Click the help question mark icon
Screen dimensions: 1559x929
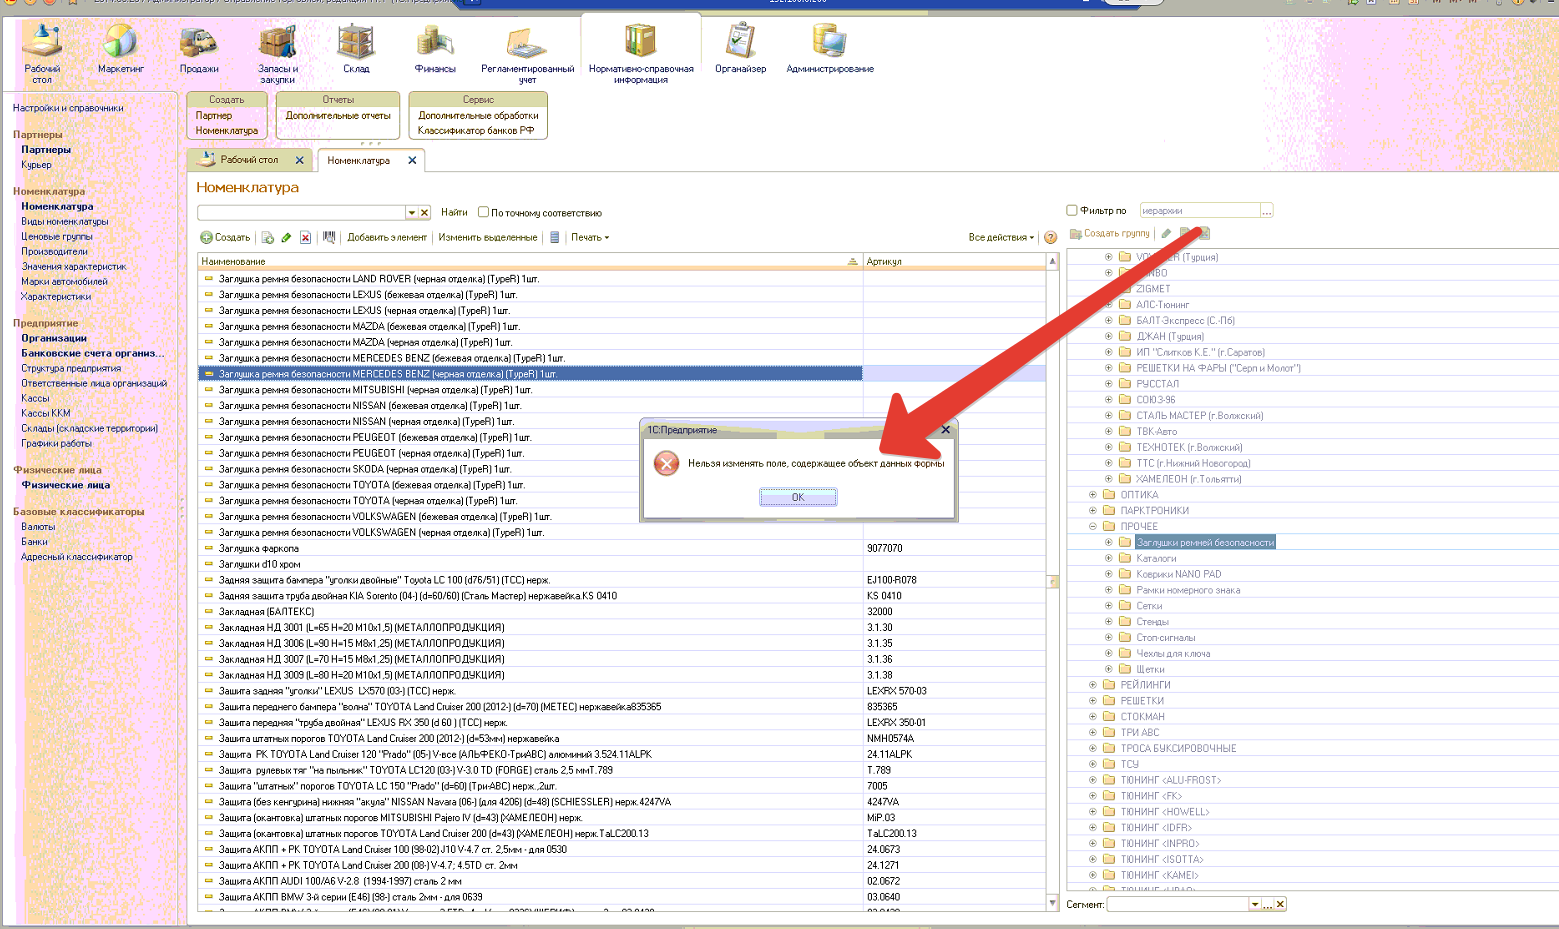tap(1050, 238)
